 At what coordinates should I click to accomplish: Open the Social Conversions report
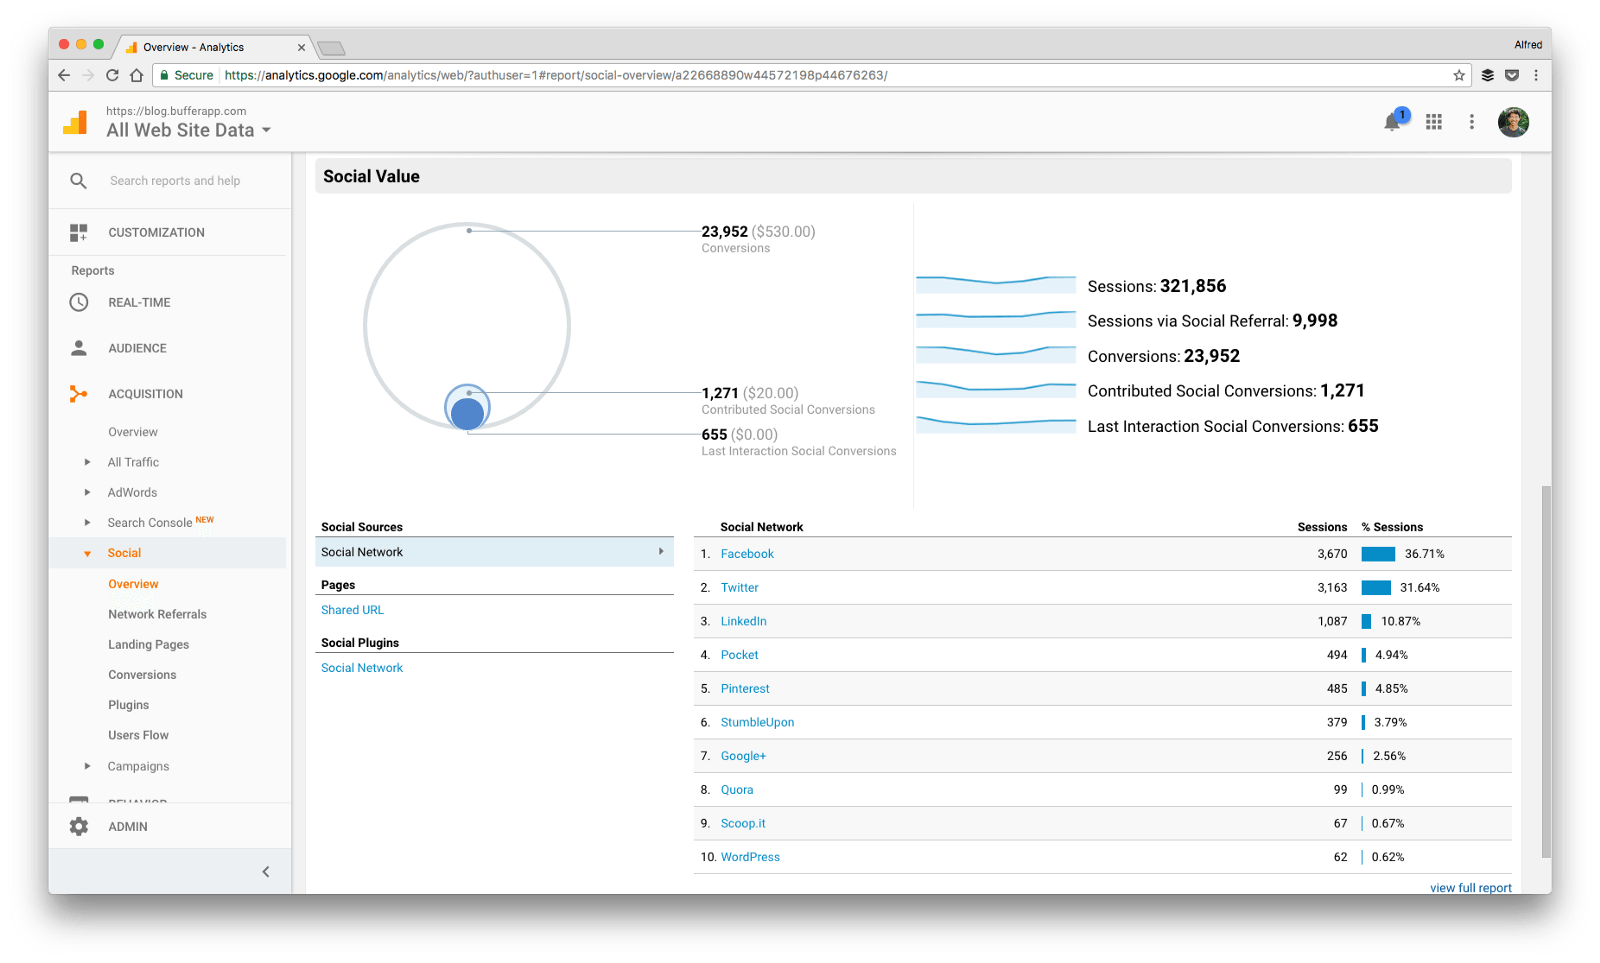[x=142, y=675]
